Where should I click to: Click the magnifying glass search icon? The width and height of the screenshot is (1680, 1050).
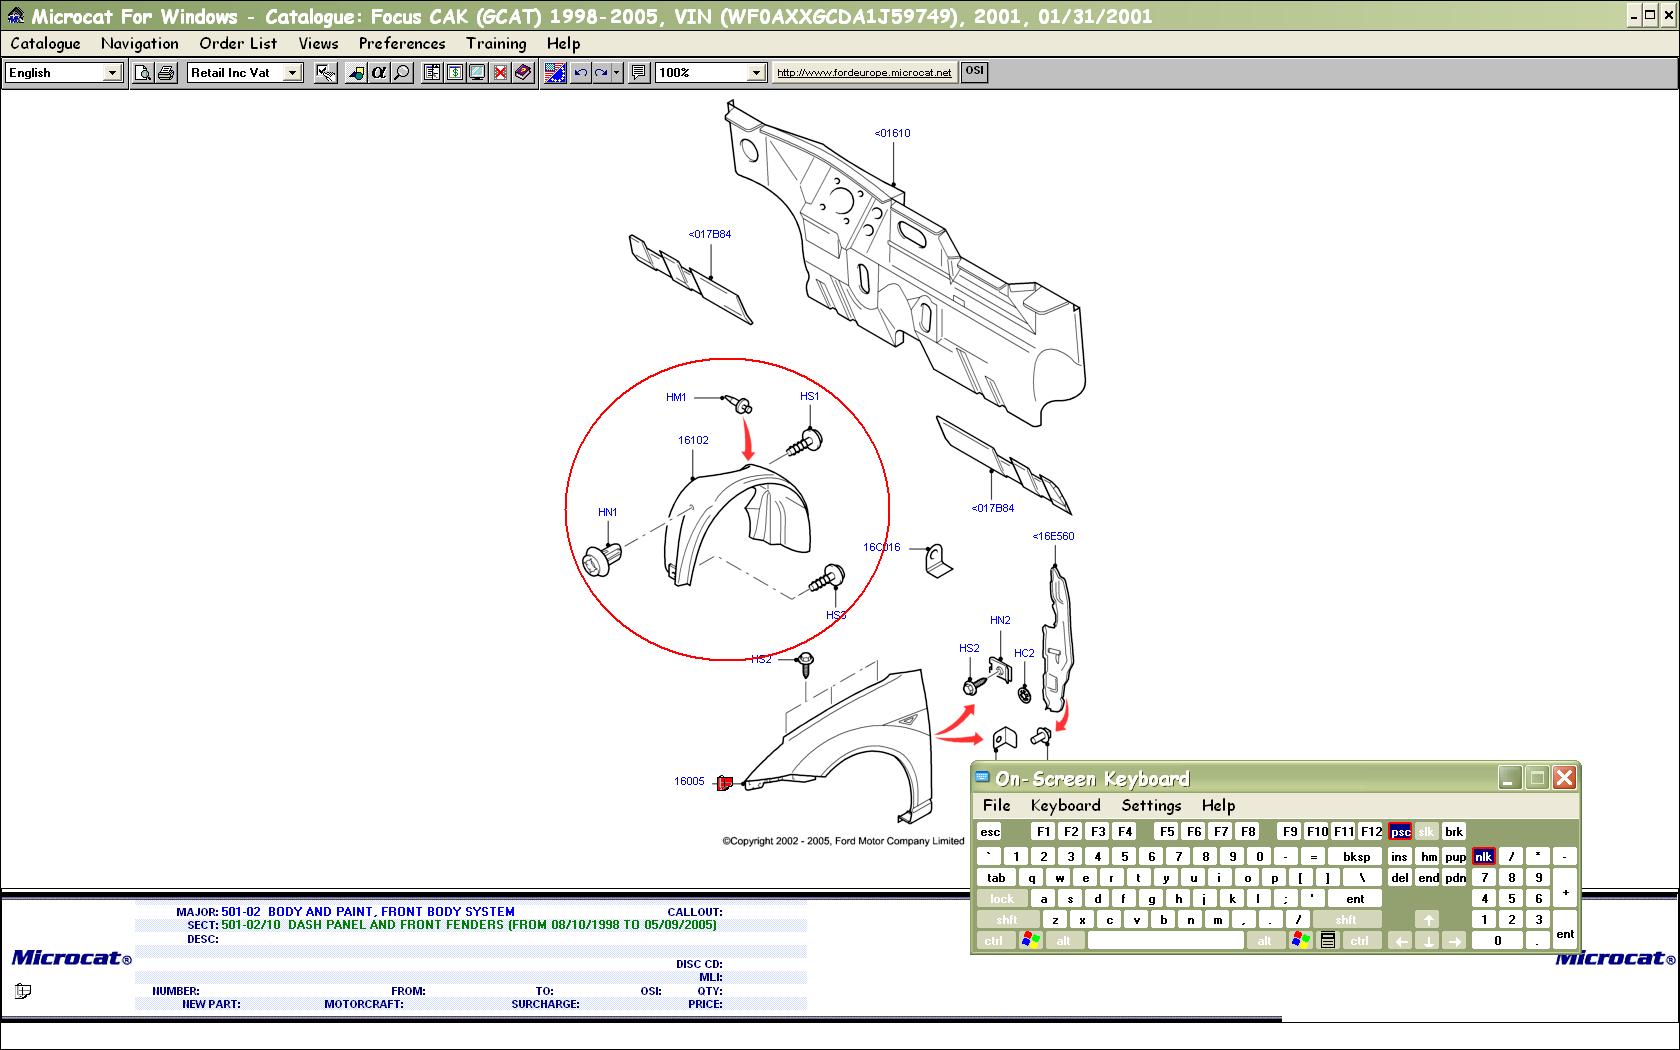[x=402, y=73]
